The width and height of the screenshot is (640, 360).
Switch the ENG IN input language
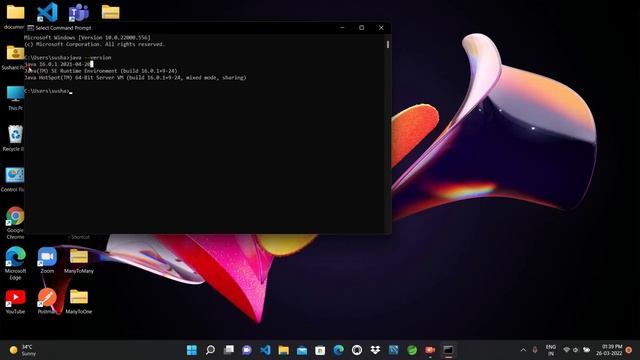point(551,350)
